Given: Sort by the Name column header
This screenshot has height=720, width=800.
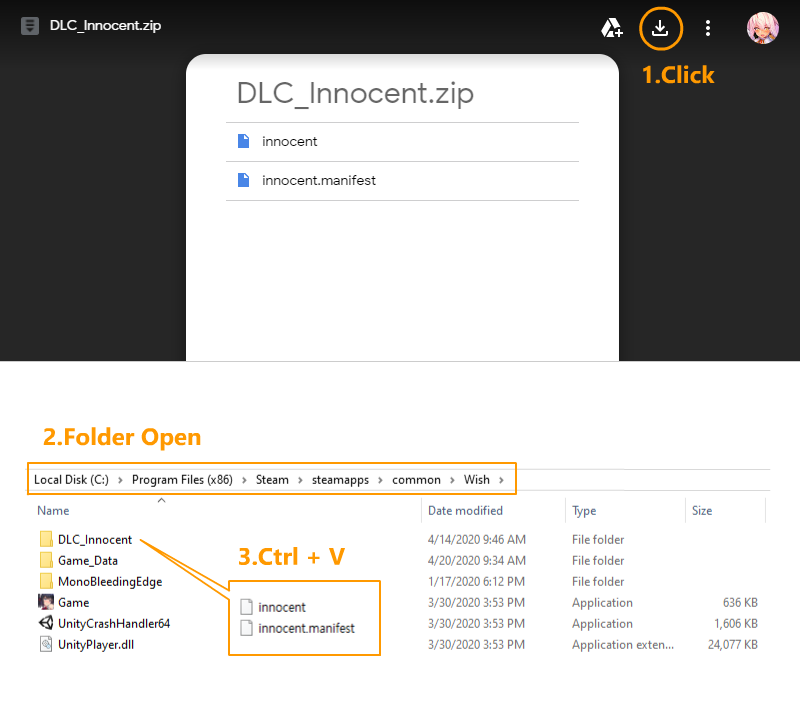Looking at the screenshot, I should point(53,511).
